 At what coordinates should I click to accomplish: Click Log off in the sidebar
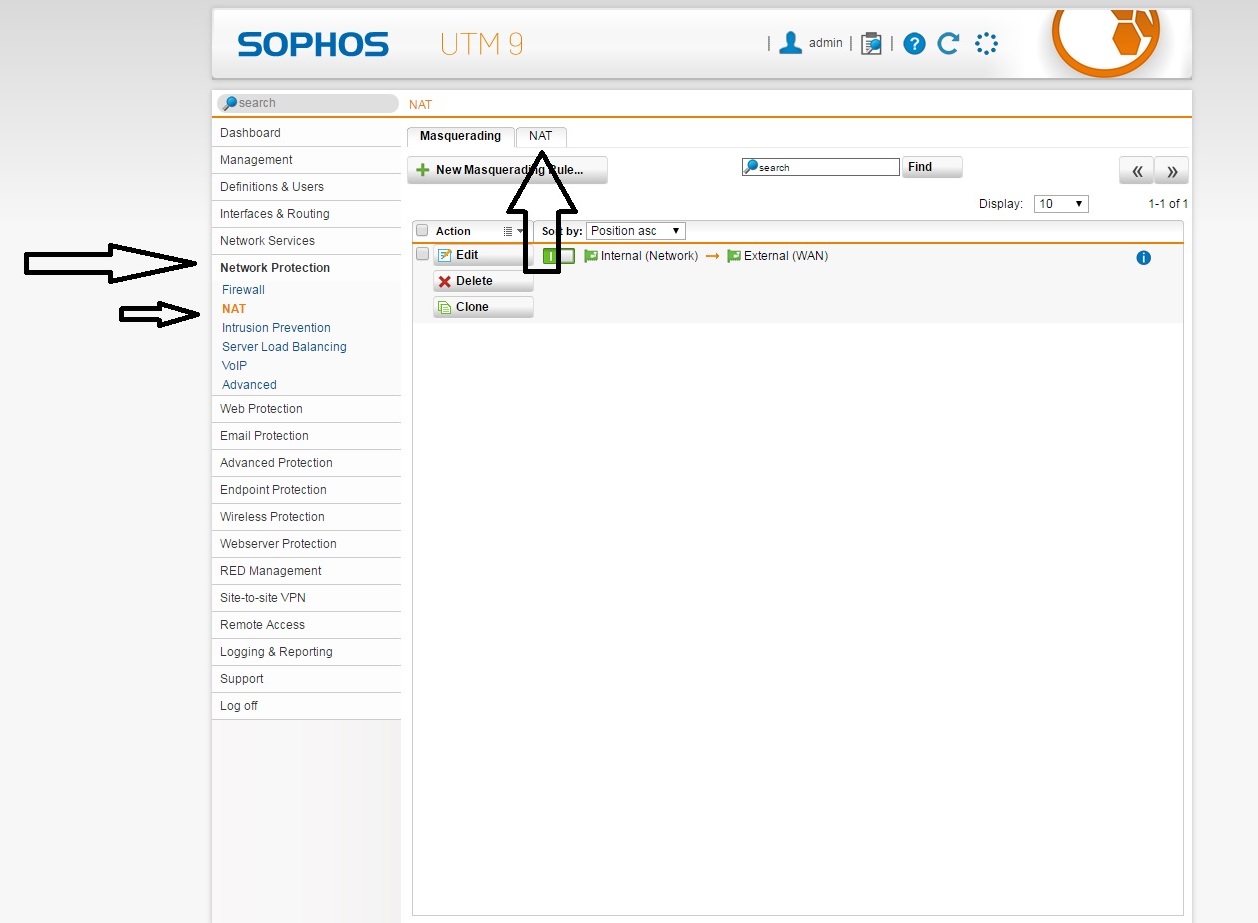(x=306, y=706)
